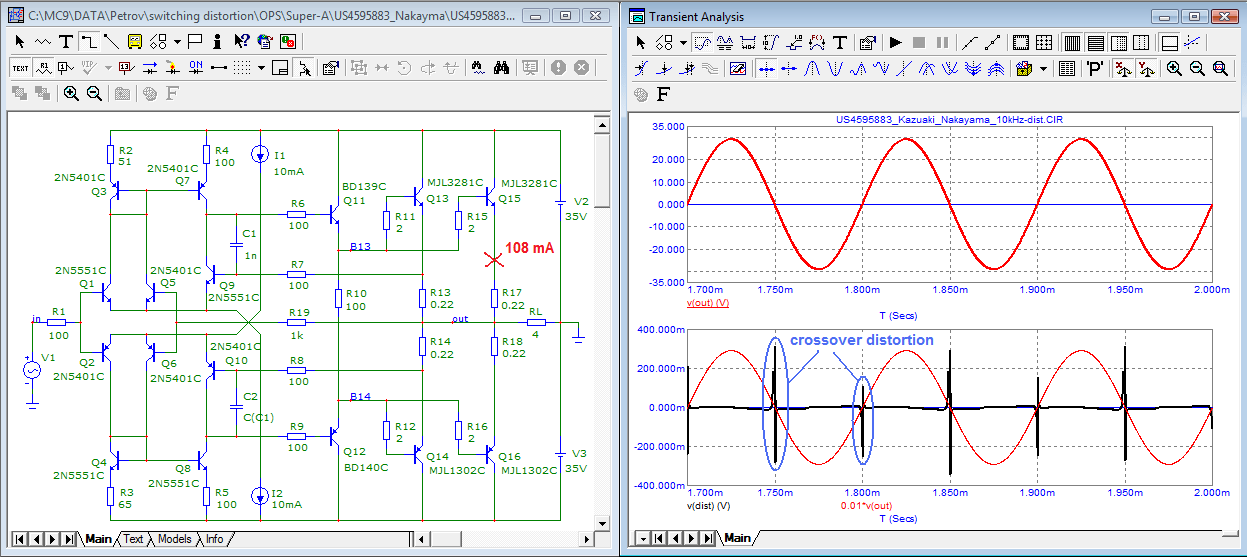Select voltage source V1 in schematic

[32, 370]
